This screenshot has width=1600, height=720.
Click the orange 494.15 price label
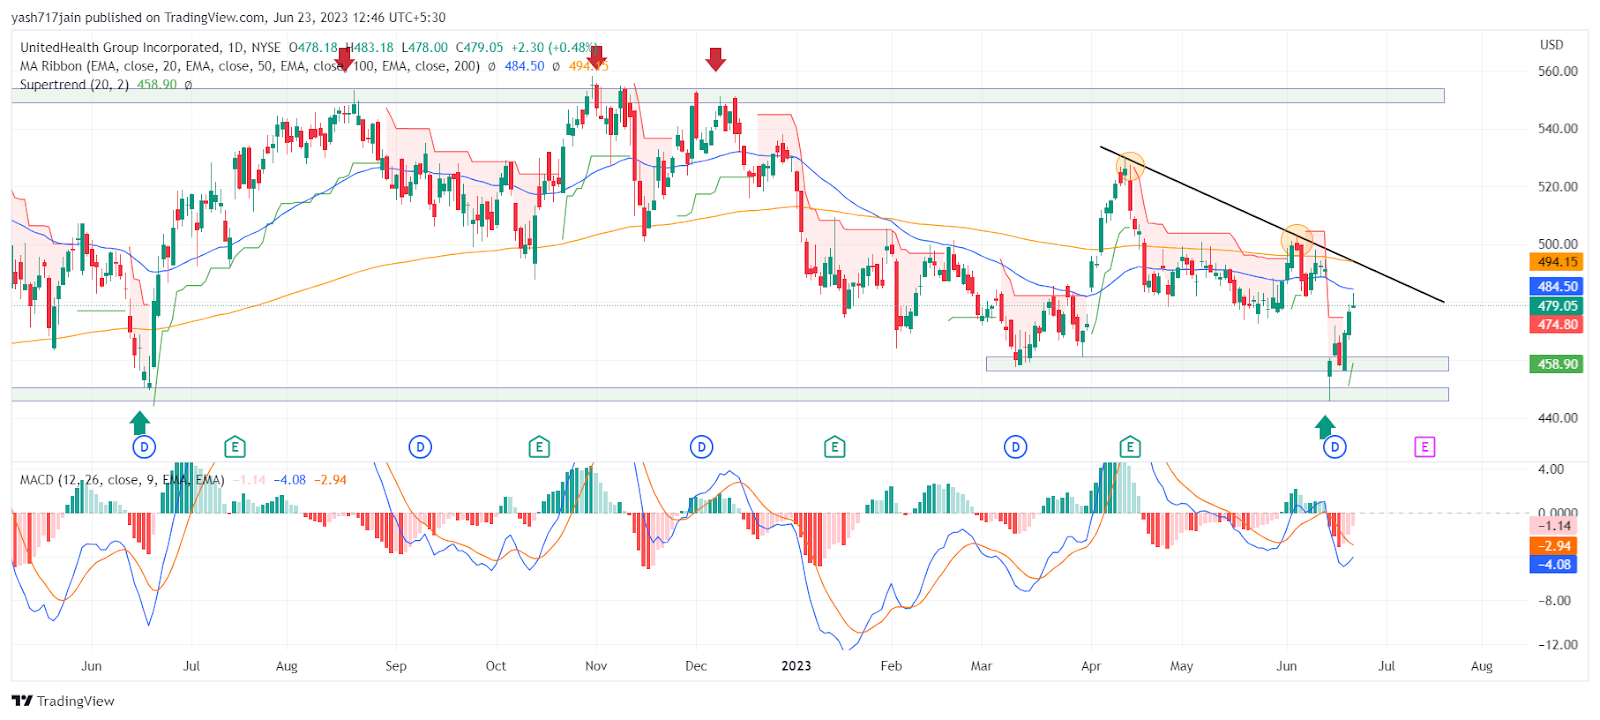click(1557, 262)
